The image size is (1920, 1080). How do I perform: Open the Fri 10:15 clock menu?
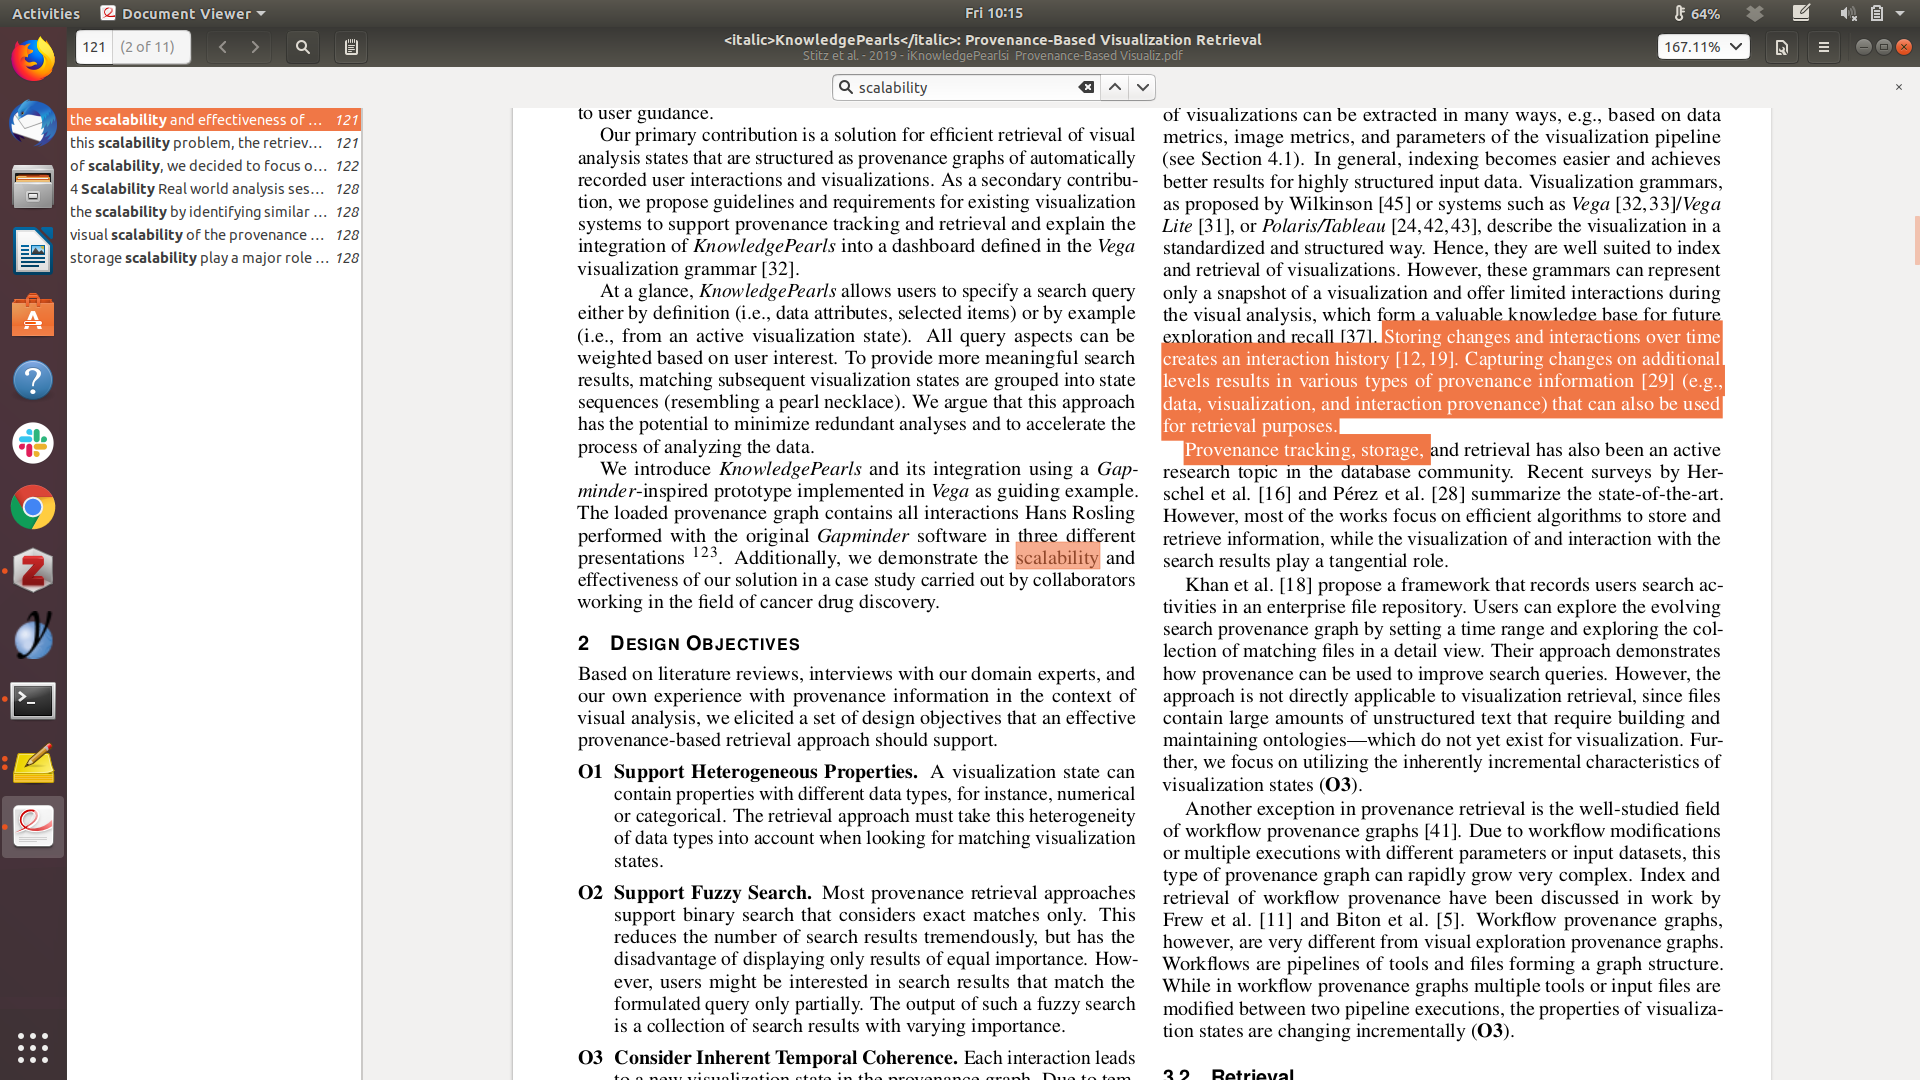pyautogui.click(x=993, y=13)
